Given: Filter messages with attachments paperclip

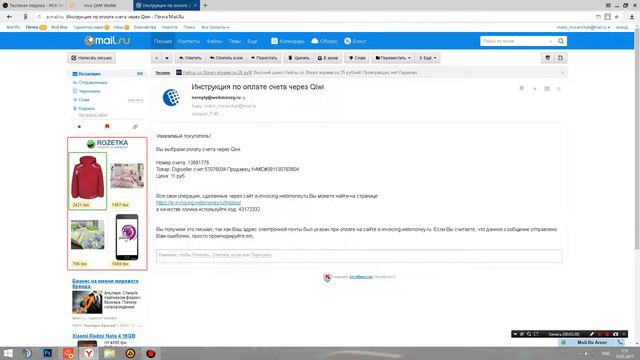Looking at the screenshot, I should coord(135,127).
